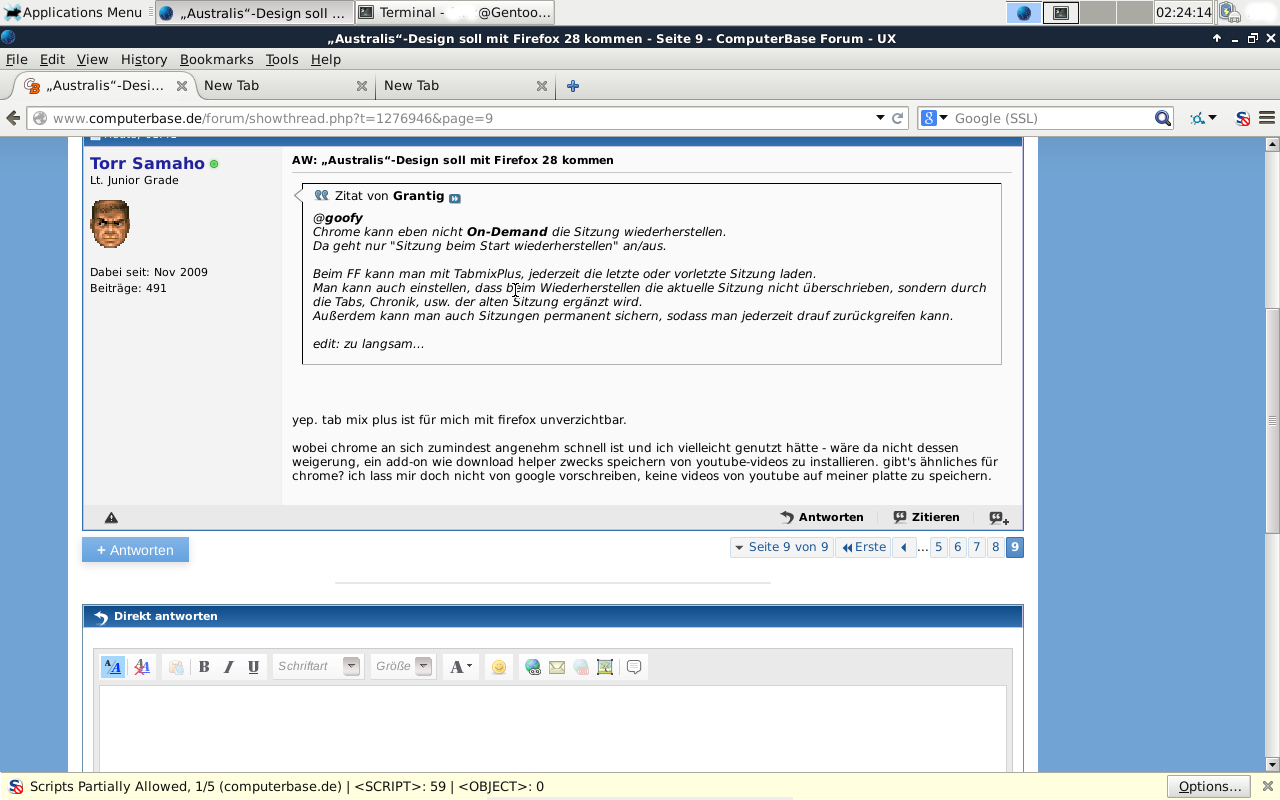This screenshot has width=1280, height=800.
Task: Click the NoScript Options... button
Action: coord(1209,786)
